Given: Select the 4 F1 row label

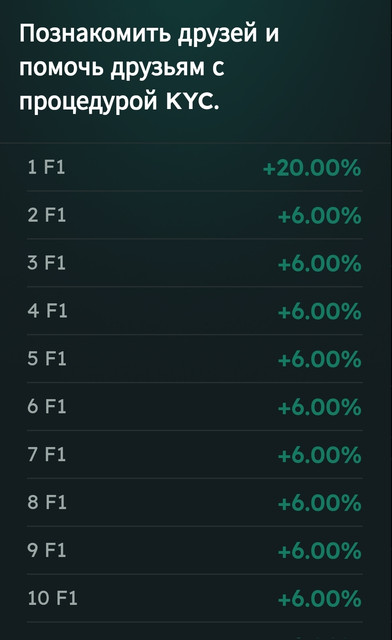Looking at the screenshot, I should click(47, 311).
